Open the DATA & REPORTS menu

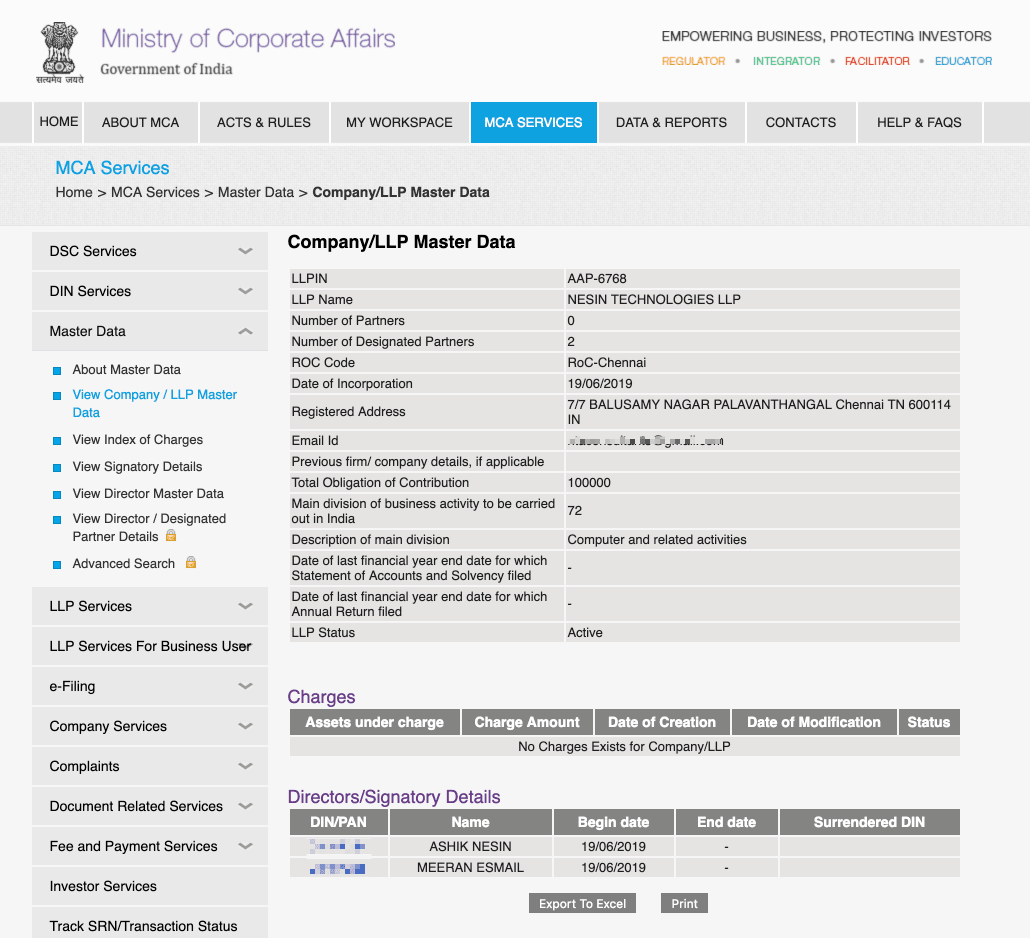[671, 122]
